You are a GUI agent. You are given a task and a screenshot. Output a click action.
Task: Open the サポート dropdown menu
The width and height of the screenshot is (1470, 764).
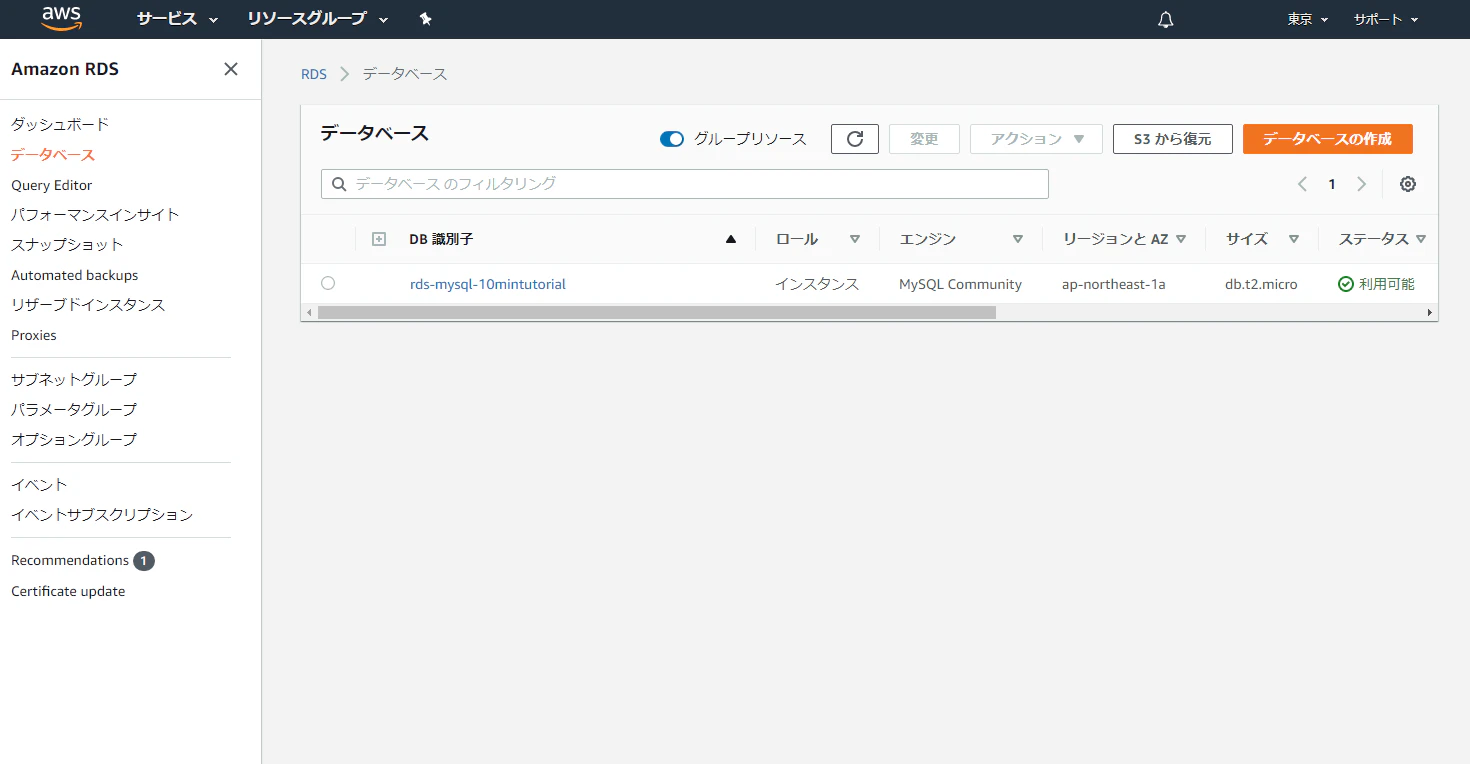[x=1386, y=19]
